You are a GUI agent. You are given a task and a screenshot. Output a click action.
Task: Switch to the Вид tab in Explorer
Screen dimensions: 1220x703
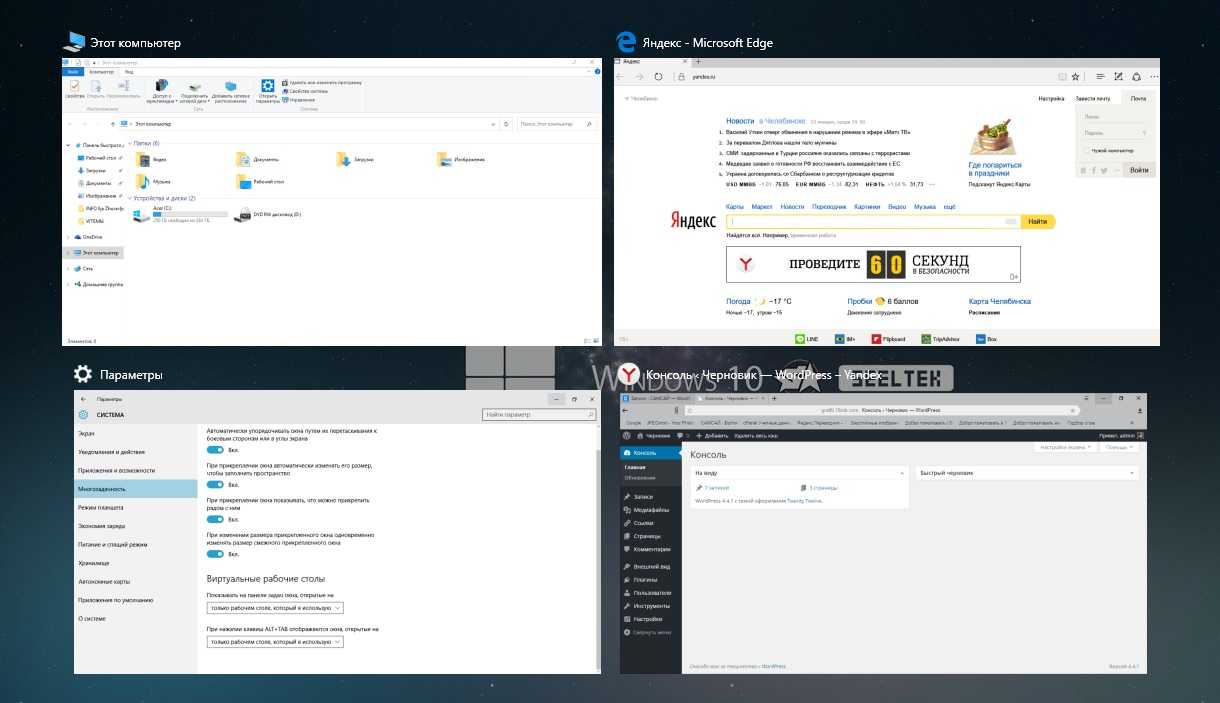point(129,72)
